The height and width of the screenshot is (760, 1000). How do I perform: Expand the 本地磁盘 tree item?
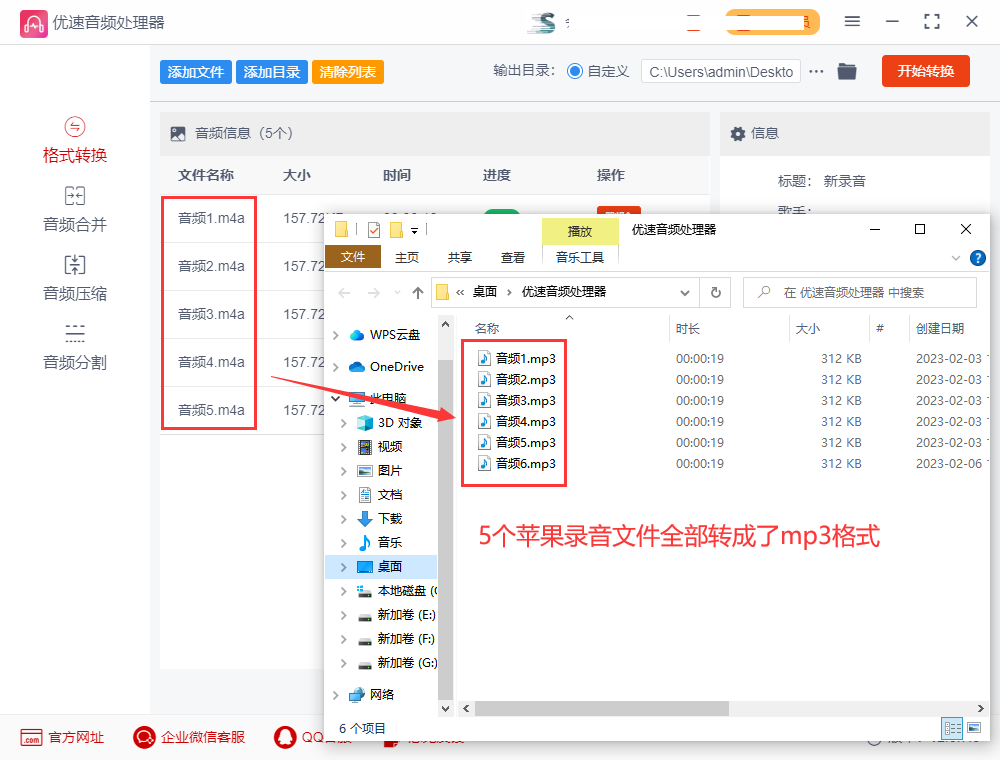(x=344, y=592)
